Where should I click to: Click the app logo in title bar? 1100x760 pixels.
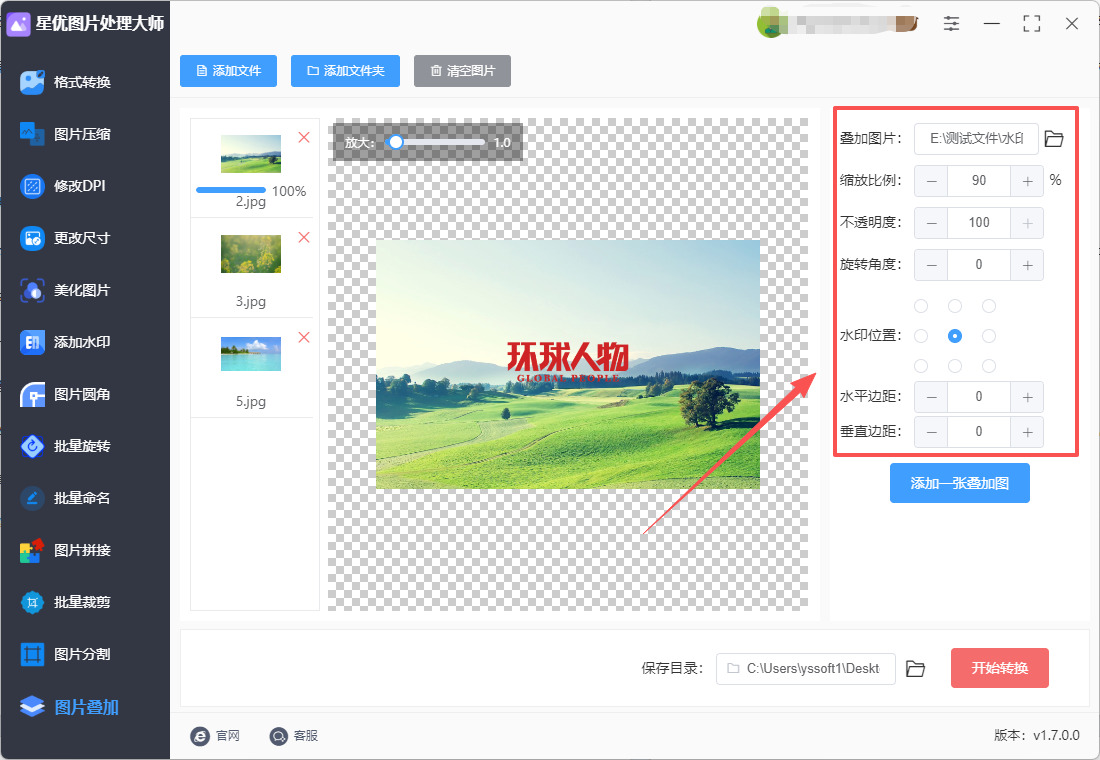(18, 24)
